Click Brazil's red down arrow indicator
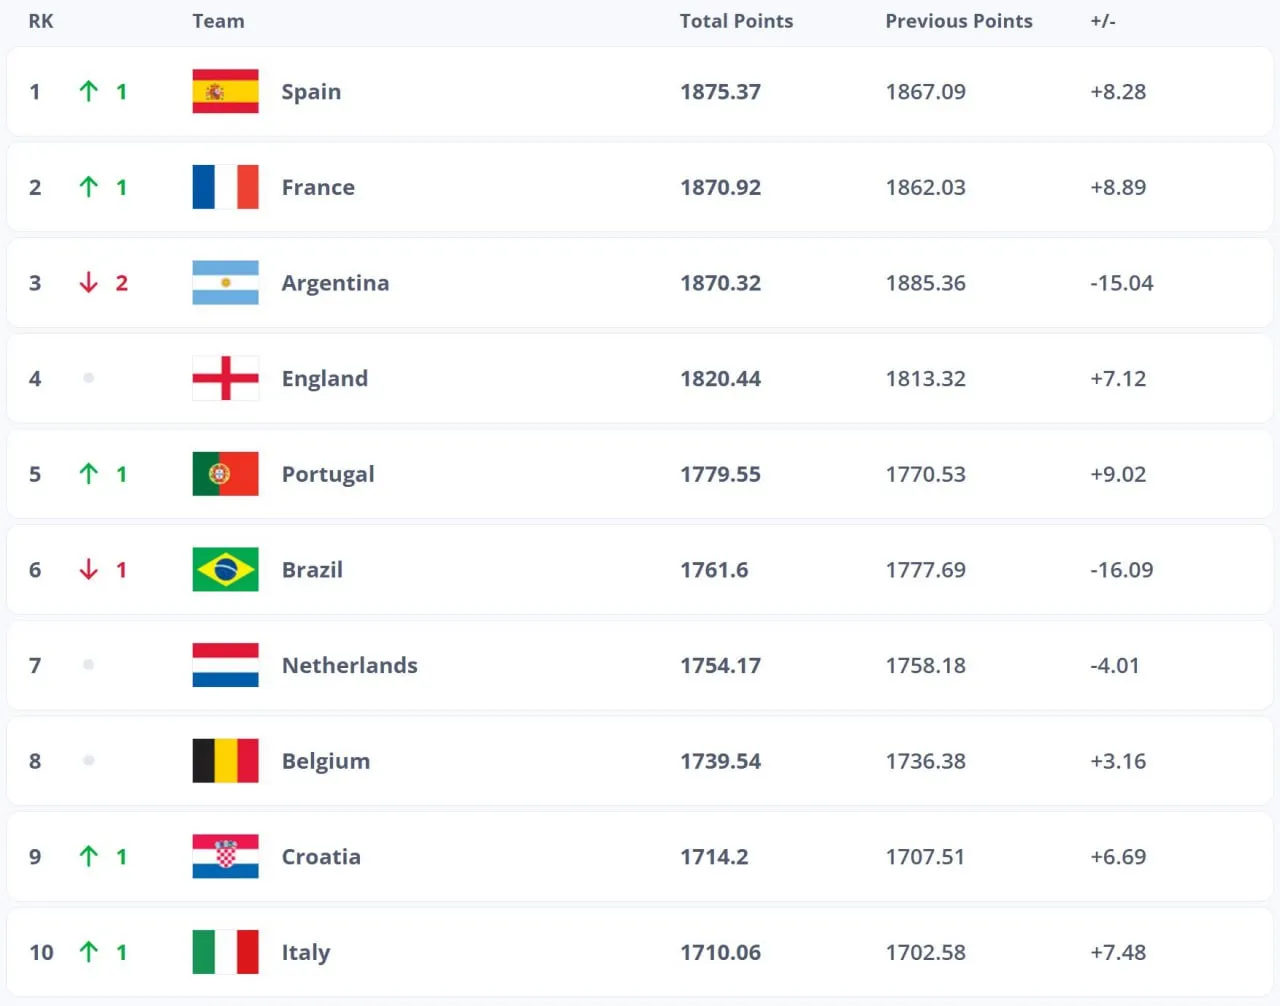 click(89, 570)
